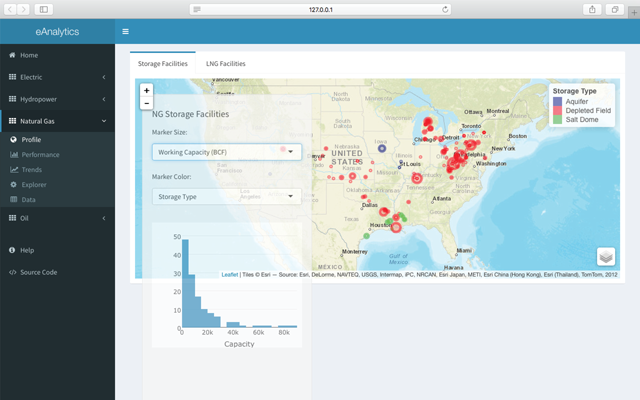
Task: Click the map zoom out button
Action: (147, 103)
